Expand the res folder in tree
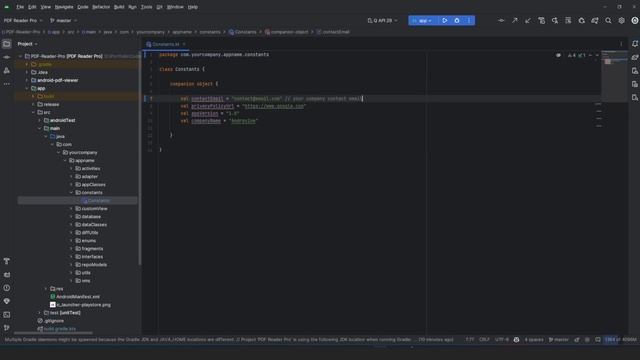640x360 pixels. click(x=46, y=289)
